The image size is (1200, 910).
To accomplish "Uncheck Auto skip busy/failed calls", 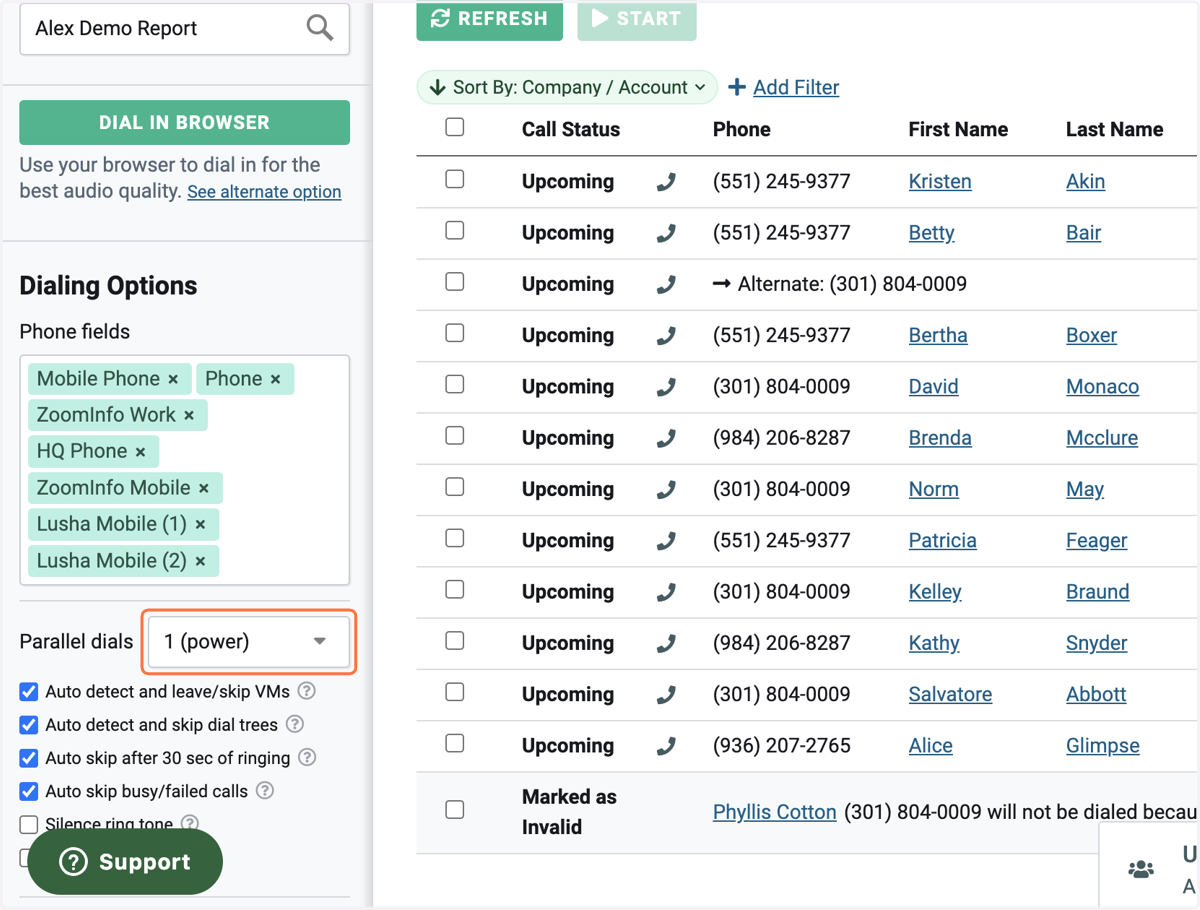I will (29, 791).
